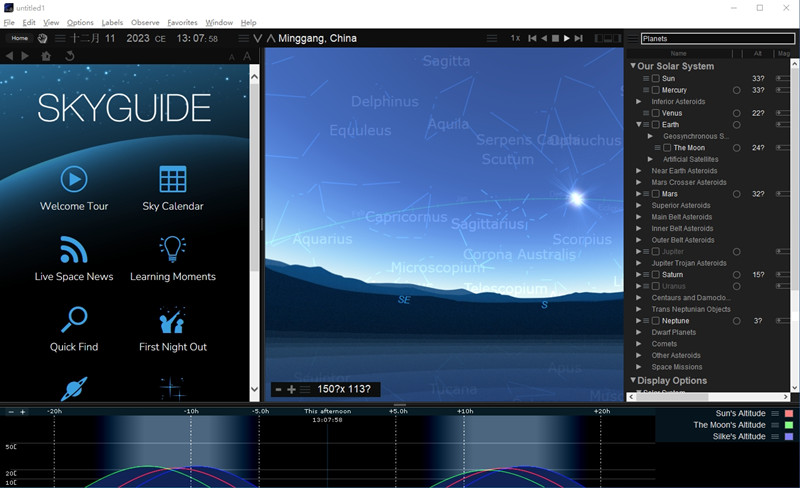Click the ringed planet icon in SkyGuide
Image resolution: width=800 pixels, height=488 pixels.
74,388
